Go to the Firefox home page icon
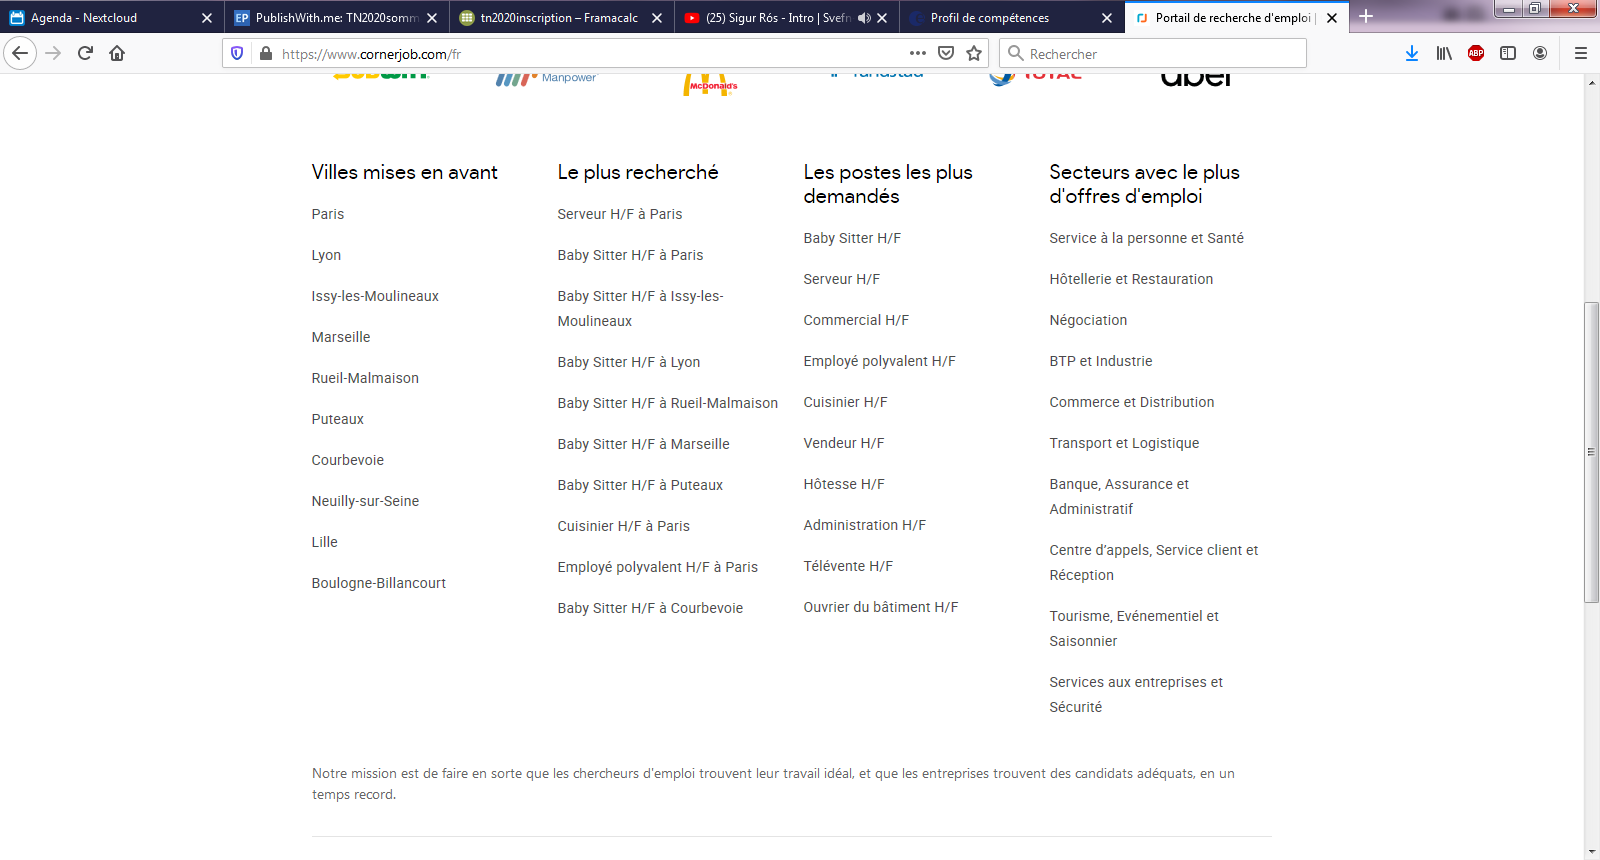1600x860 pixels. pos(117,53)
